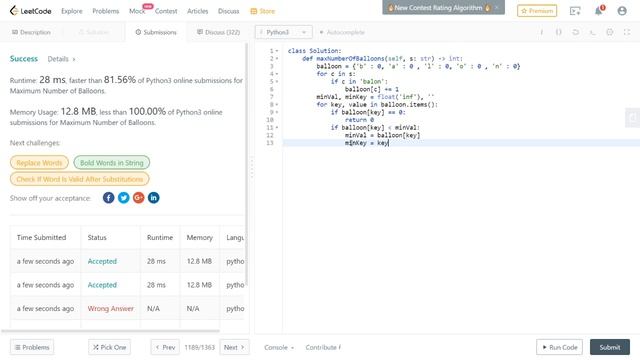640x360 pixels.
Task: Open the Python3 language dropdown
Action: tap(284, 32)
